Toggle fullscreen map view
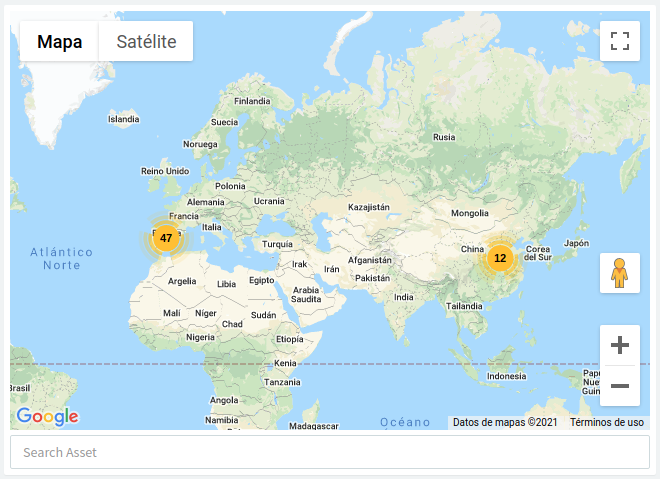Image resolution: width=660 pixels, height=479 pixels. 620,41
